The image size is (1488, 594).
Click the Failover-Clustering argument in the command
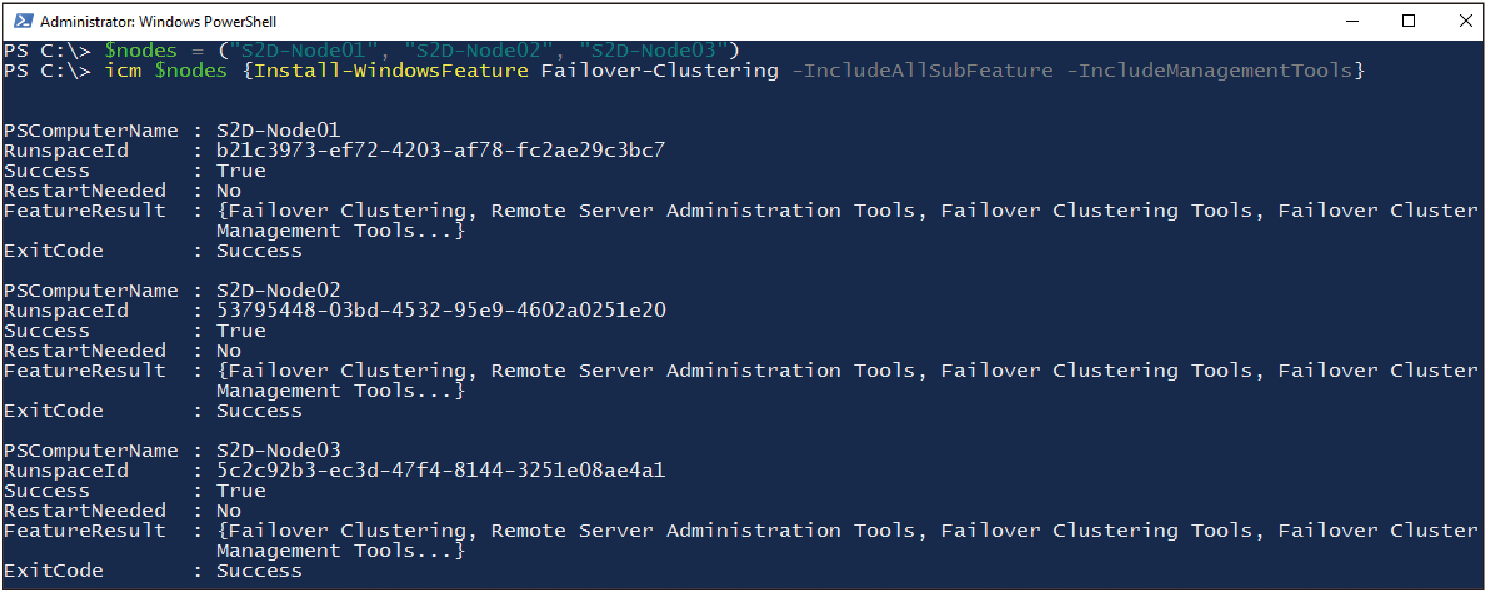point(660,71)
